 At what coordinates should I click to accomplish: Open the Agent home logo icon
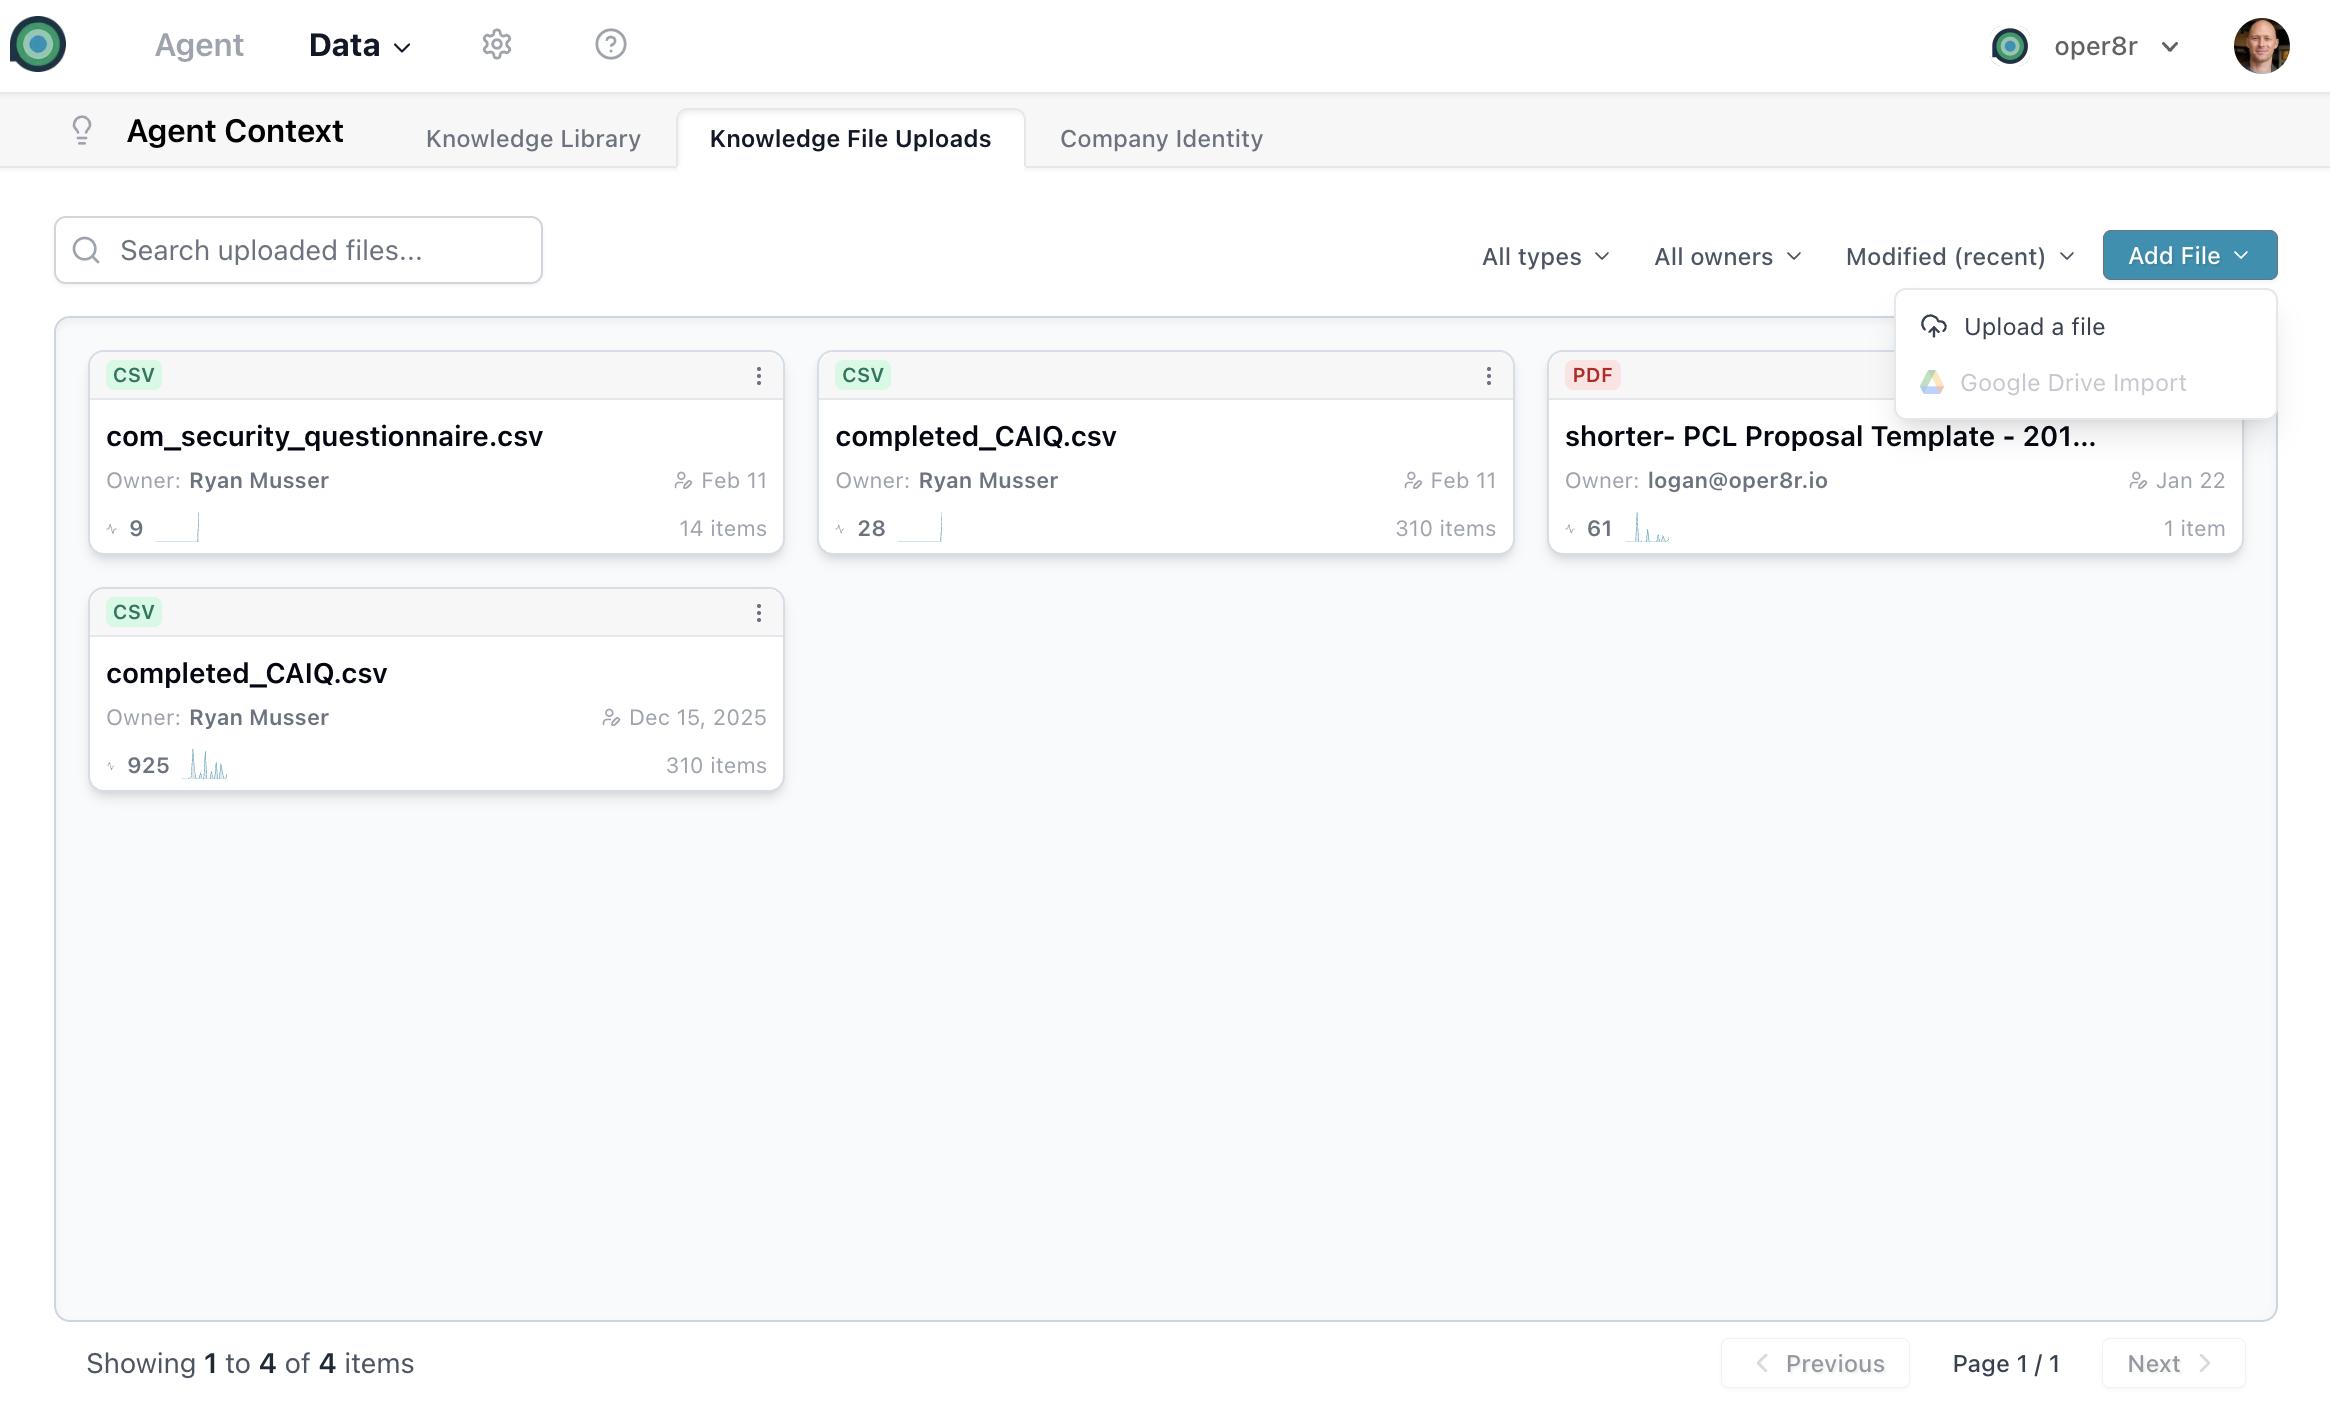[38, 44]
